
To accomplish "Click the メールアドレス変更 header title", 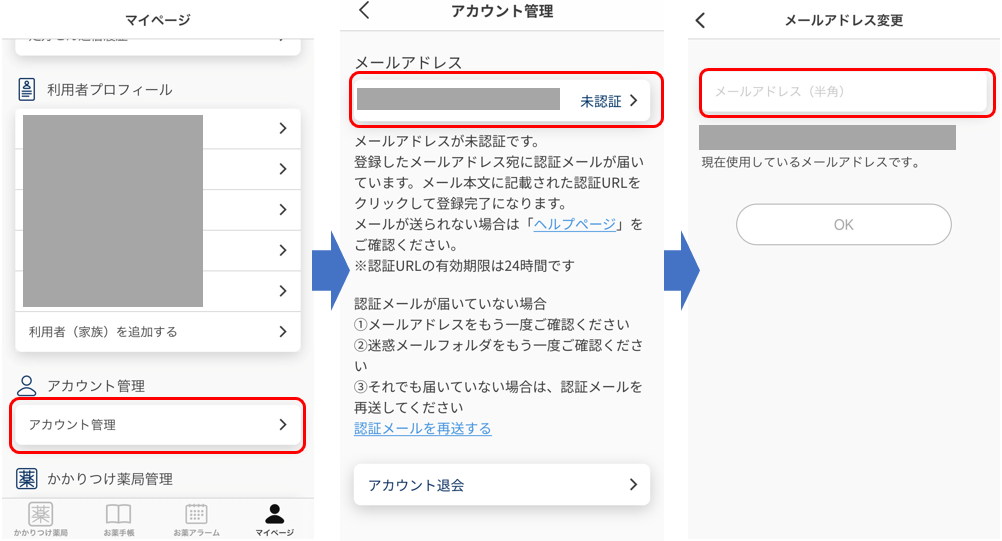I will pos(844,20).
